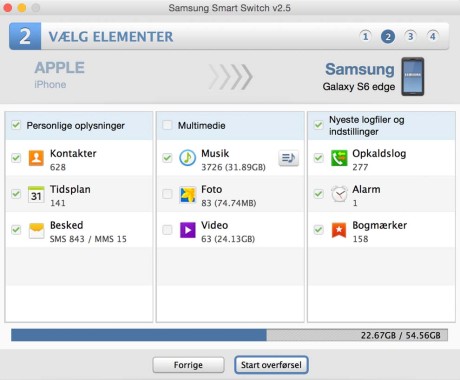Click the Personlige oplysninger header label

[x=76, y=126]
